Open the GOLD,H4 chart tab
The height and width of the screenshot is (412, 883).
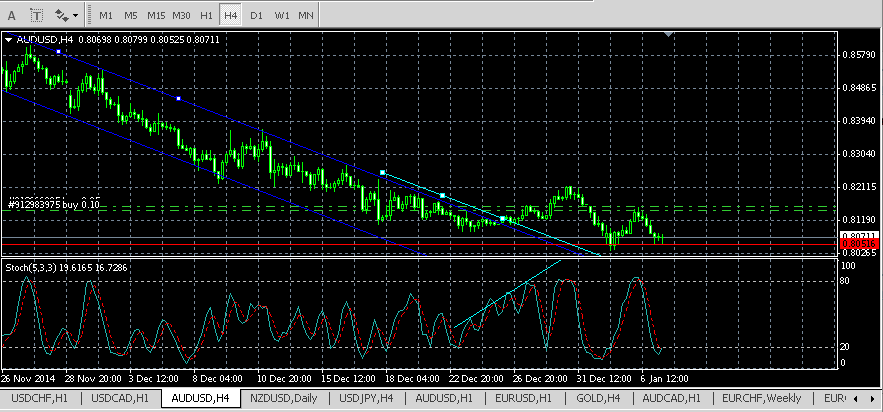[598, 398]
